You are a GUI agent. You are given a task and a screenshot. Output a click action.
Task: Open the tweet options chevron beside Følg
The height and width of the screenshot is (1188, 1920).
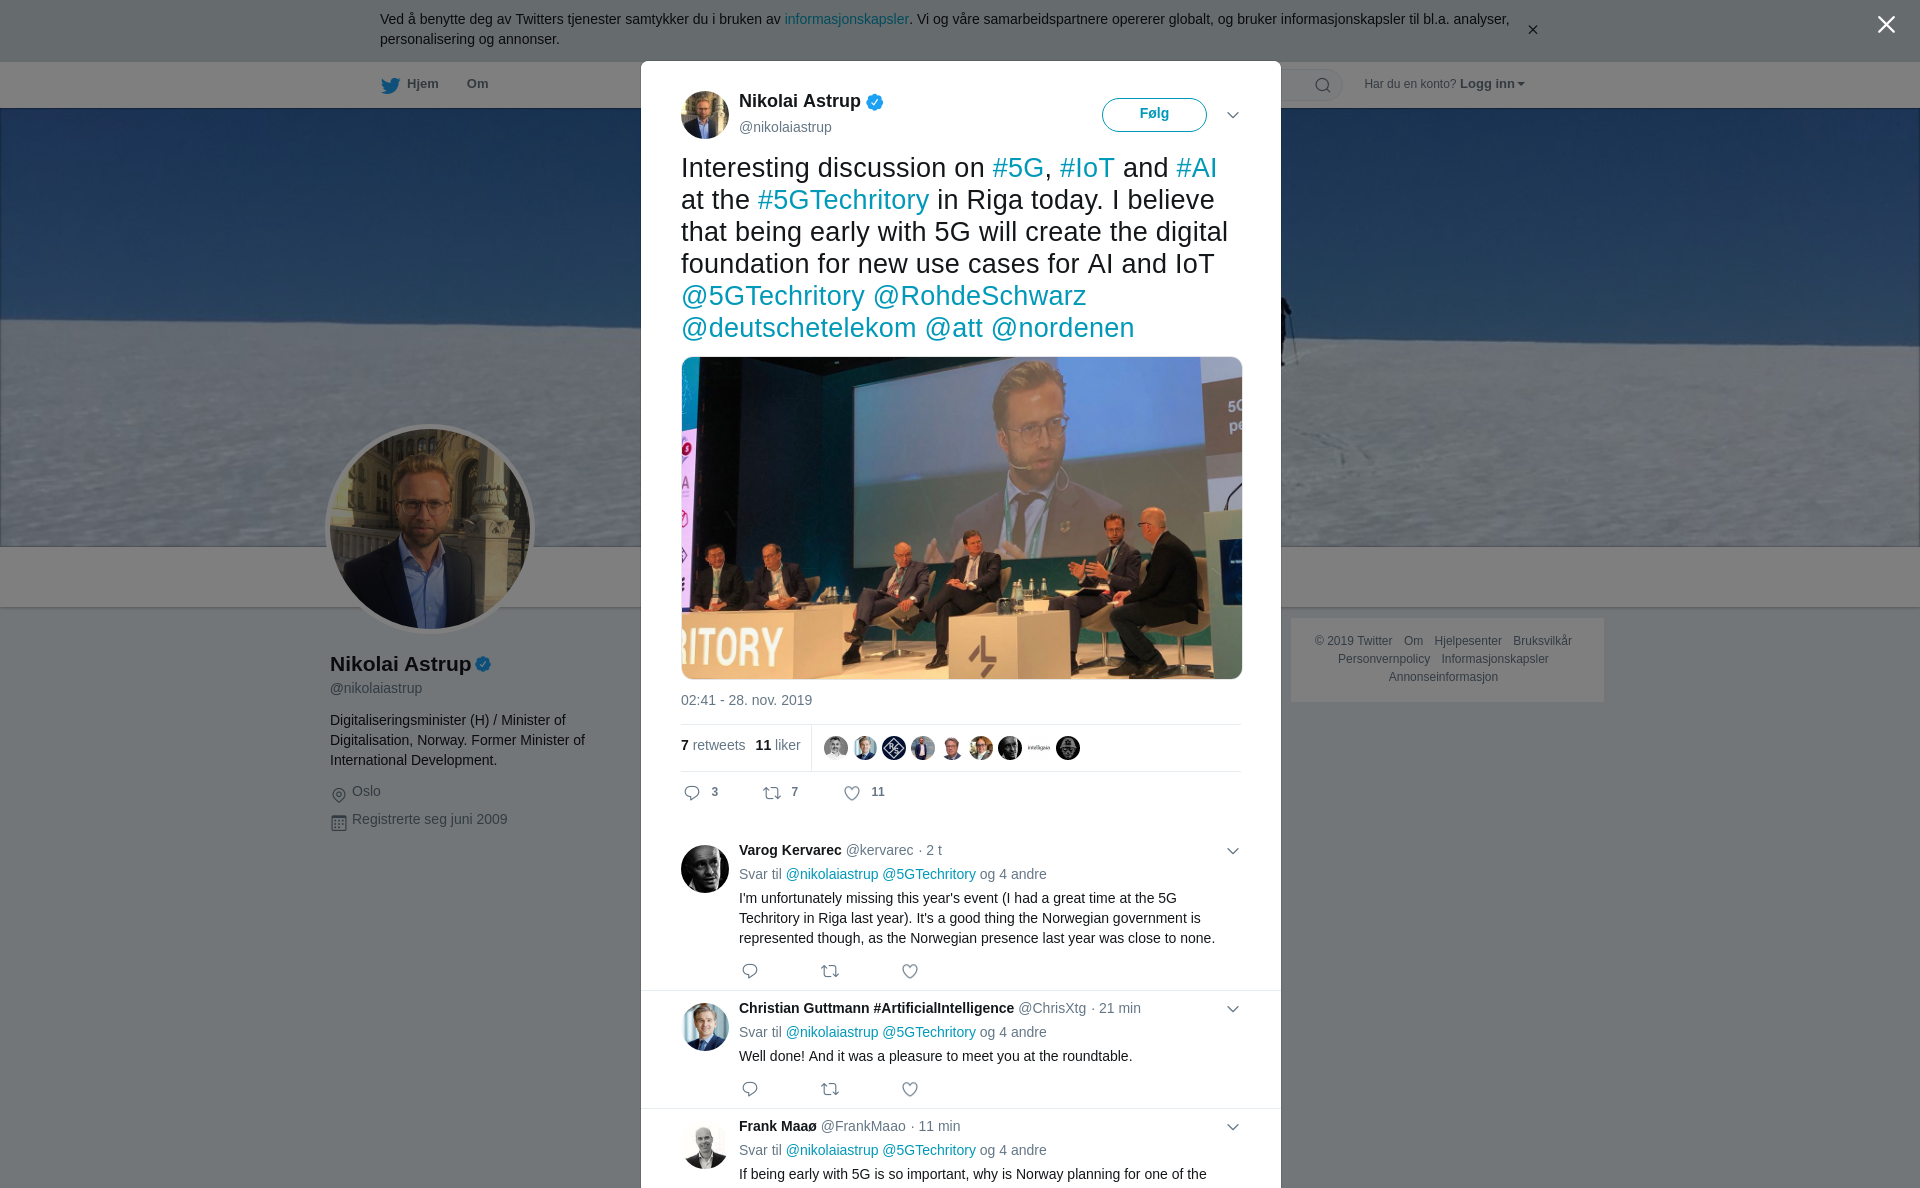[x=1233, y=115]
